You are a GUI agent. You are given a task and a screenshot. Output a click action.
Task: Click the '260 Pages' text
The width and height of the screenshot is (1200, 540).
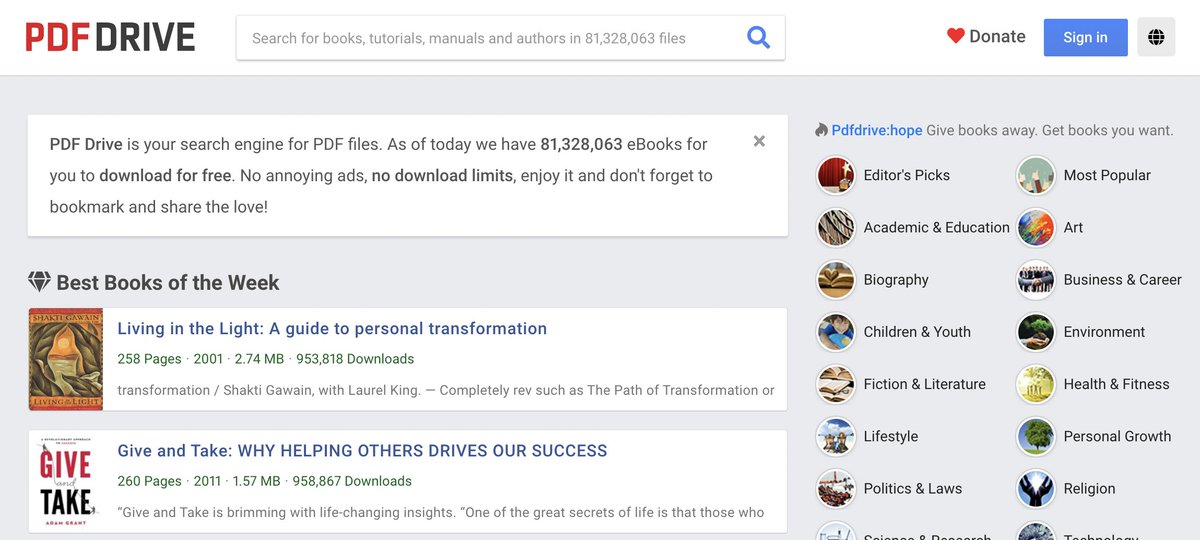pos(150,481)
